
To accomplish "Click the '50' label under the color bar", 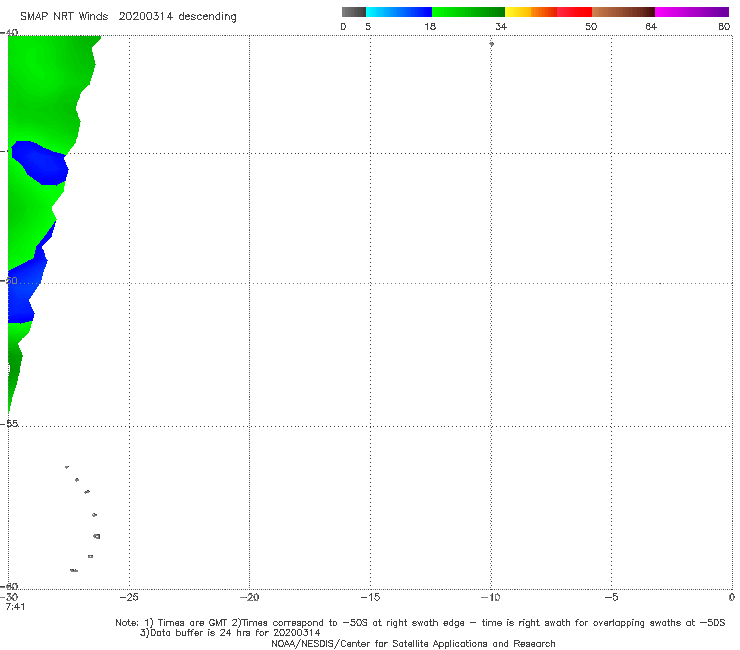I will [x=591, y=26].
